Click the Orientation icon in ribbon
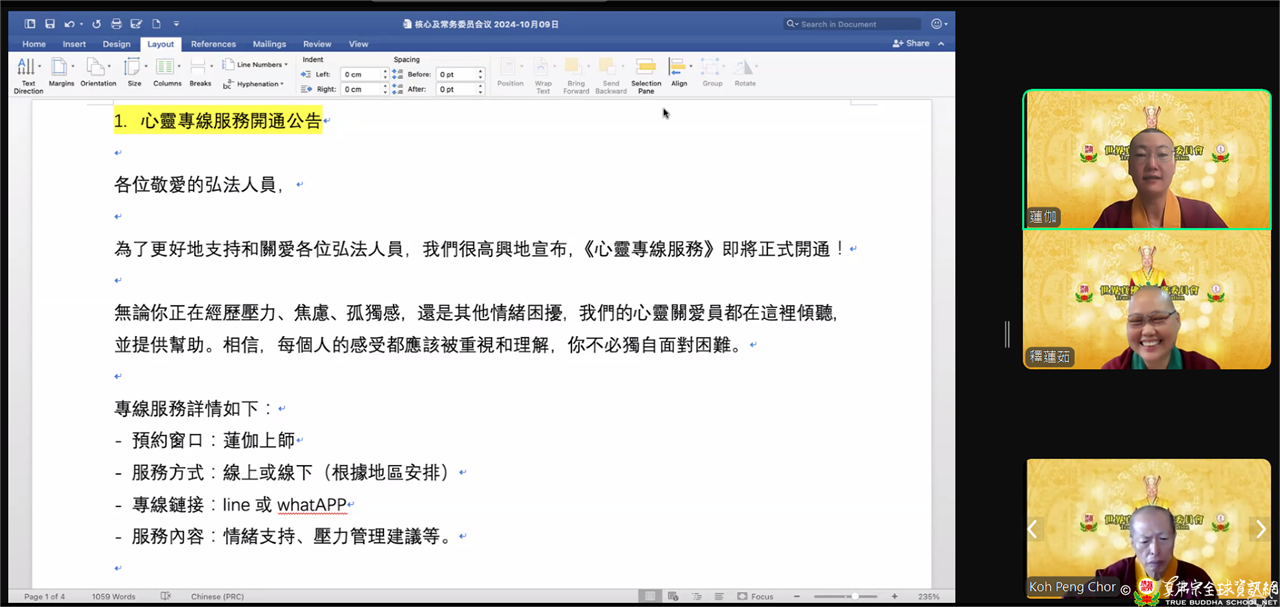Viewport: 1280px width, 607px height. click(x=97, y=71)
